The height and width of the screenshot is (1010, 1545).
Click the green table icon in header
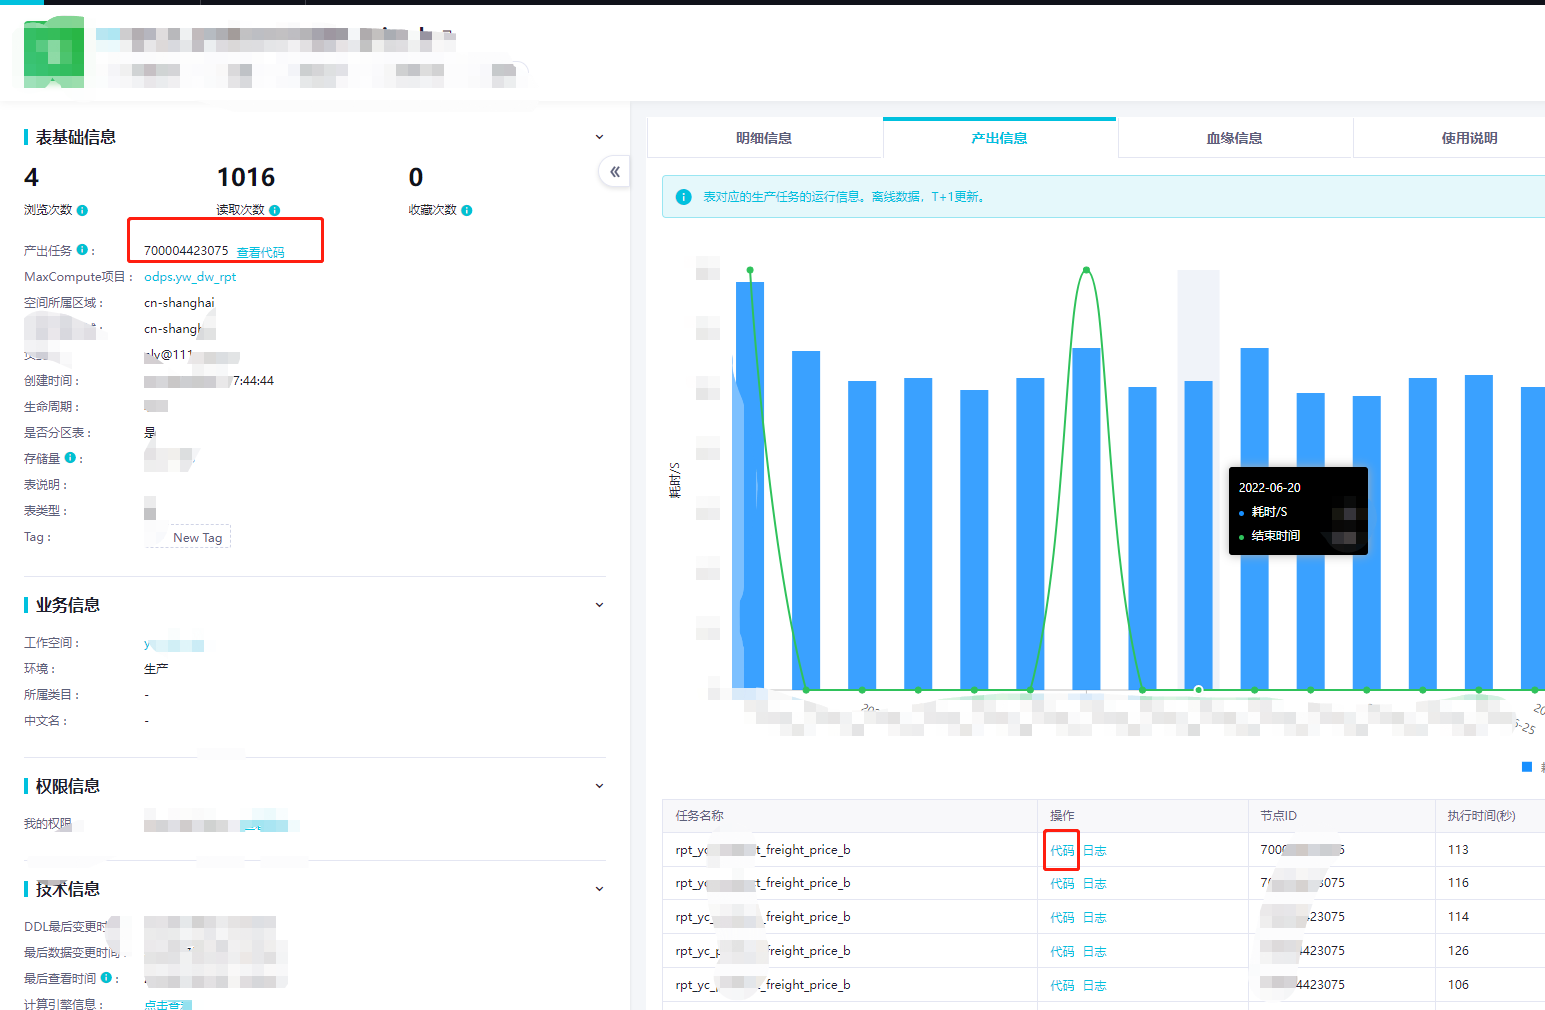coord(54,53)
